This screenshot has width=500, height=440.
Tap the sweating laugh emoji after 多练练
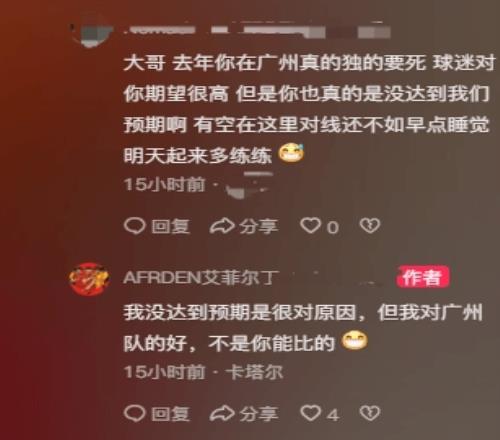point(291,153)
